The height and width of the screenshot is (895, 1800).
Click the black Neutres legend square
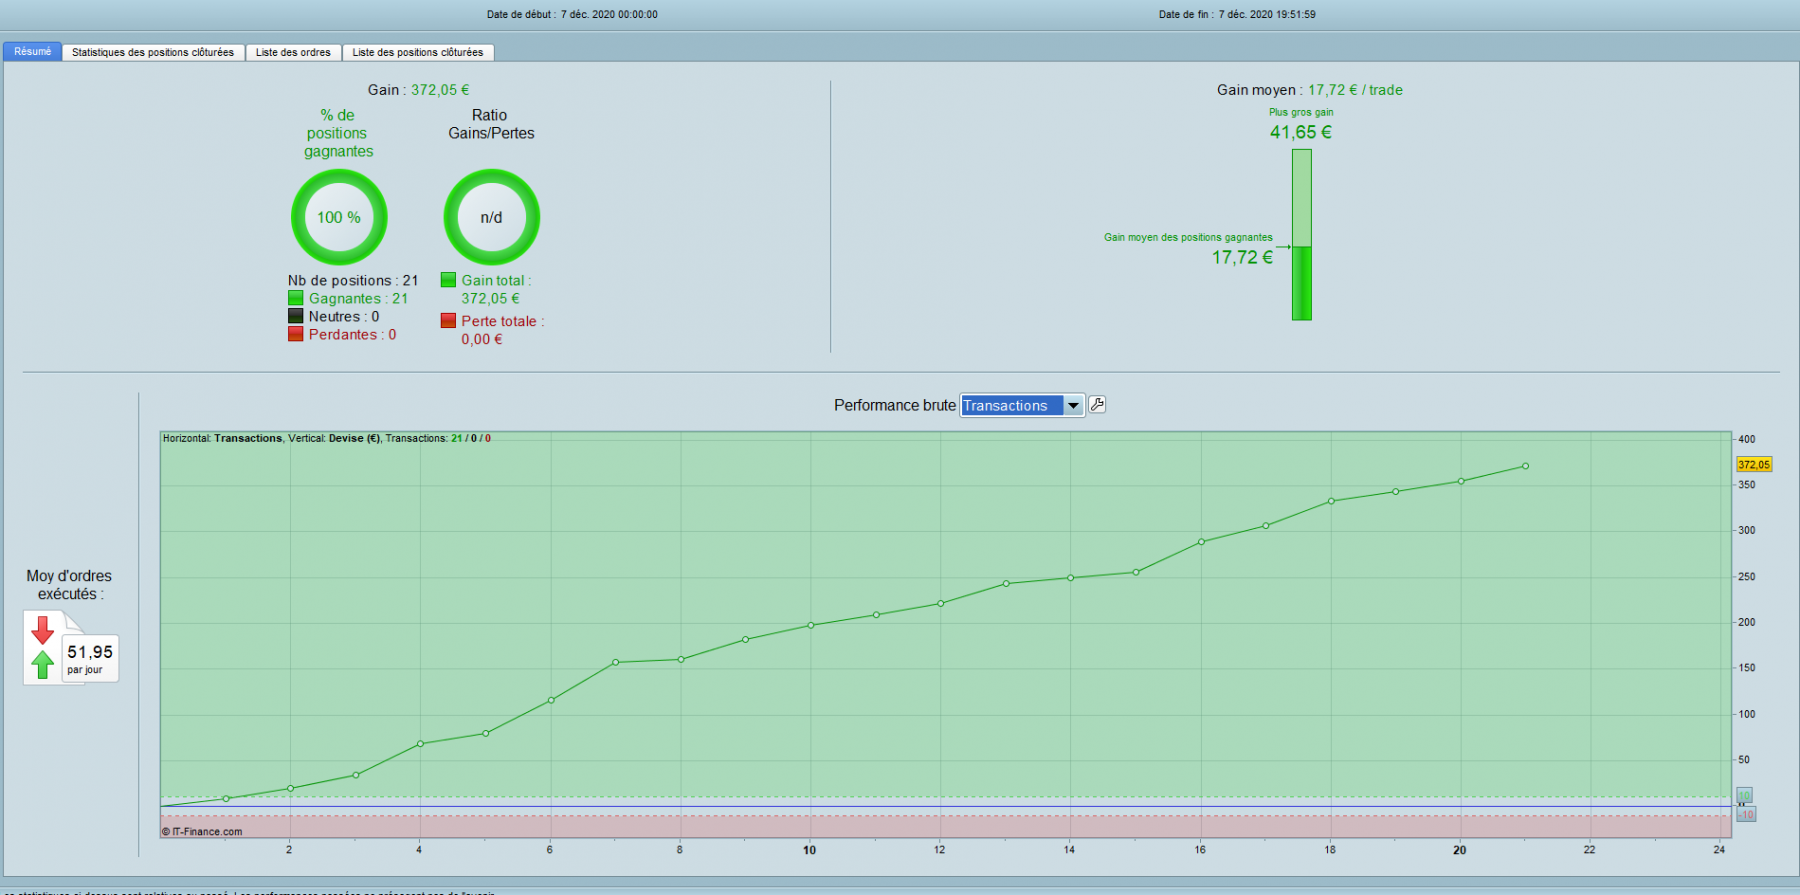[x=296, y=316]
